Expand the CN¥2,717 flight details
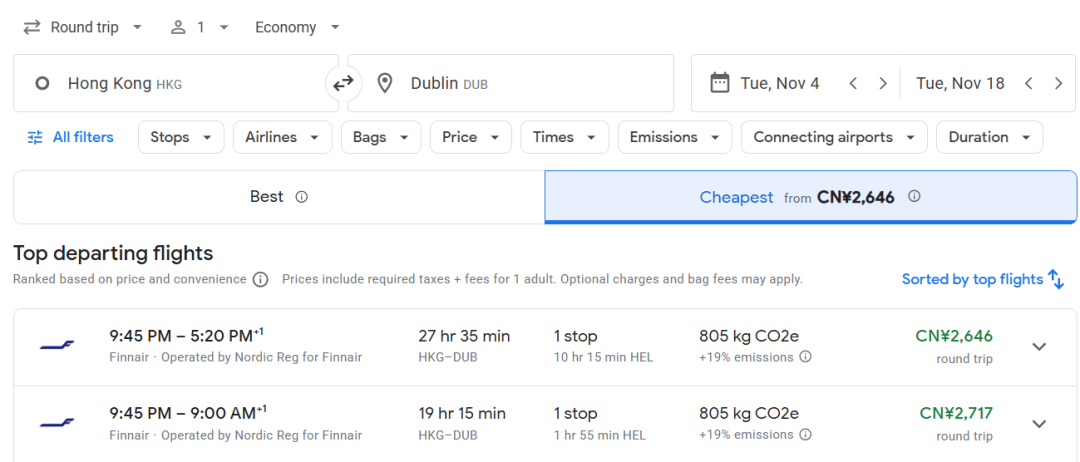Image resolution: width=1080 pixels, height=462 pixels. point(1039,424)
